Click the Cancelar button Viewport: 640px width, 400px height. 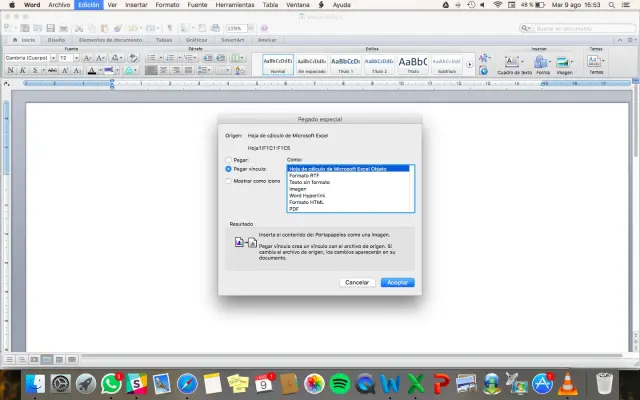357,282
